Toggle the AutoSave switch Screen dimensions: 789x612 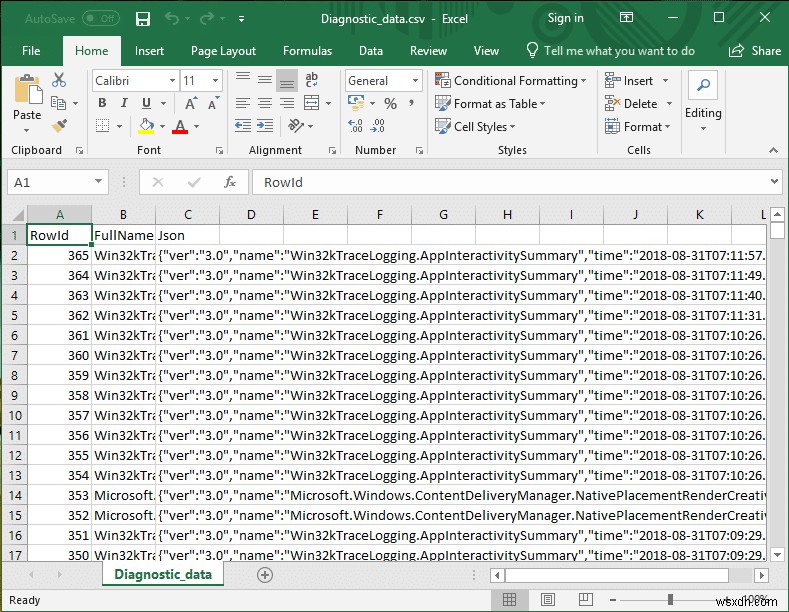point(100,19)
